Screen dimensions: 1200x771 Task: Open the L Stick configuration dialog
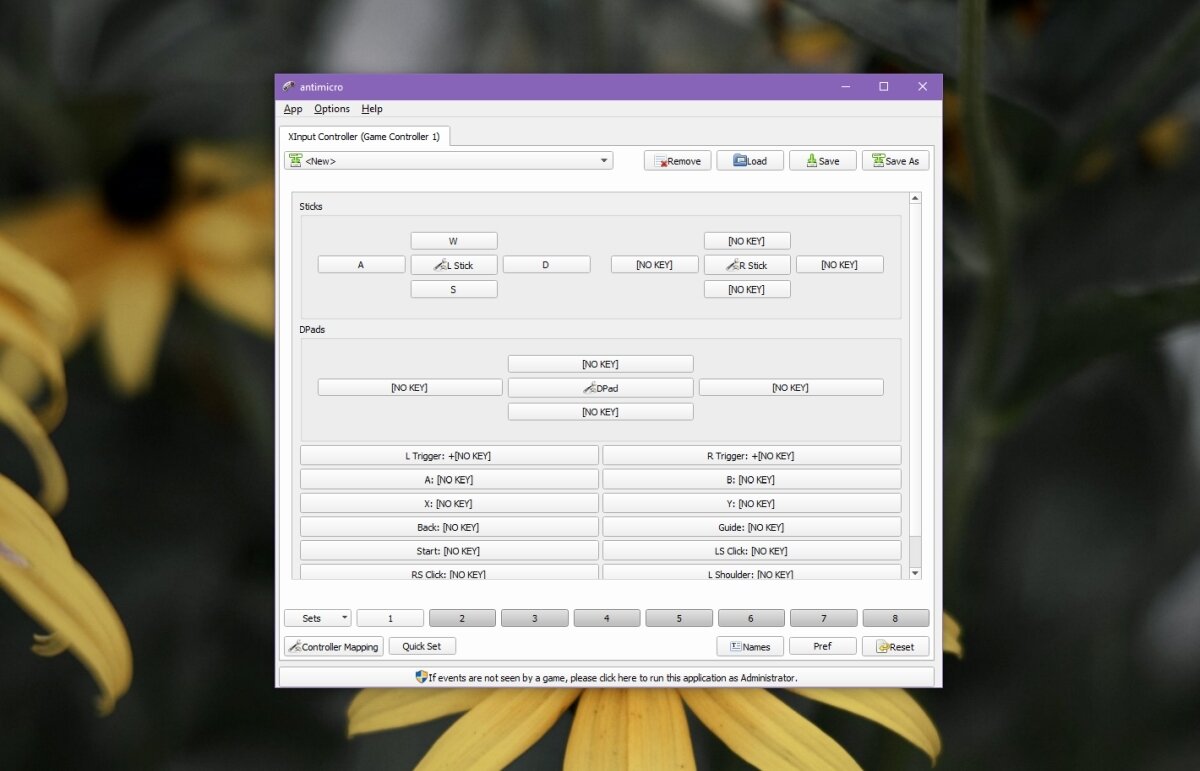pos(453,264)
